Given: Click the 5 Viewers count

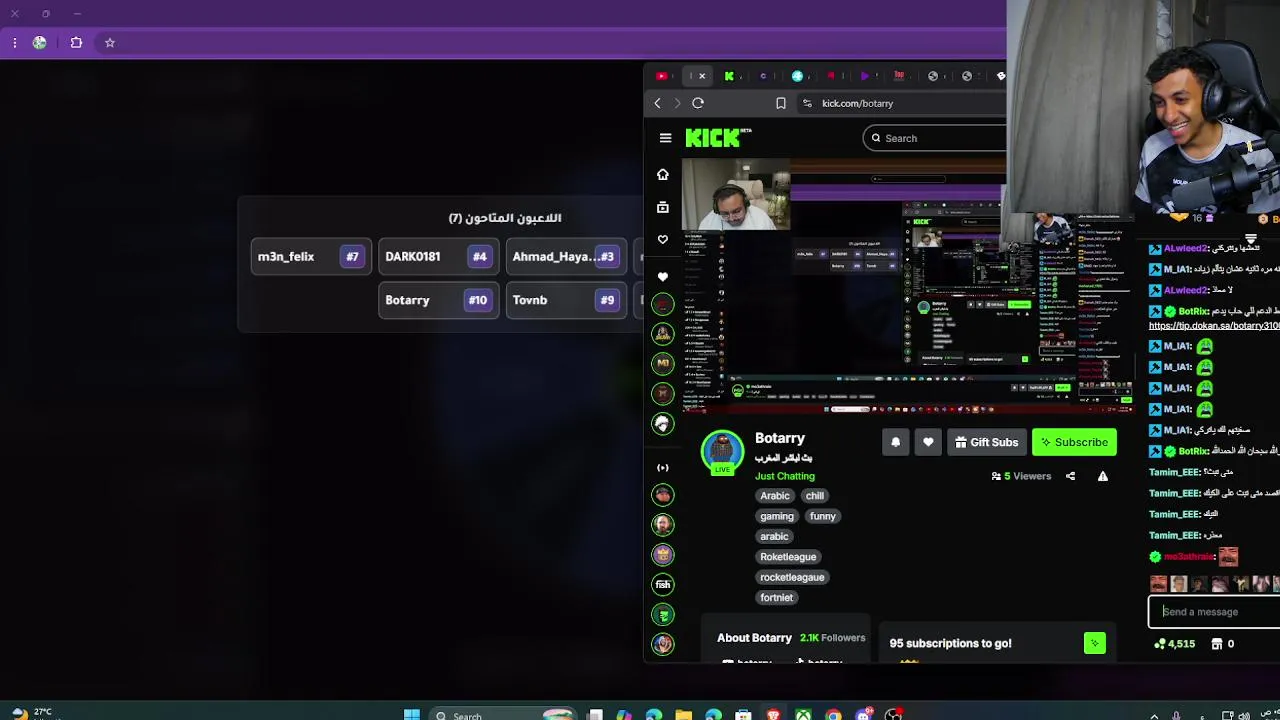Looking at the screenshot, I should coord(1021,476).
